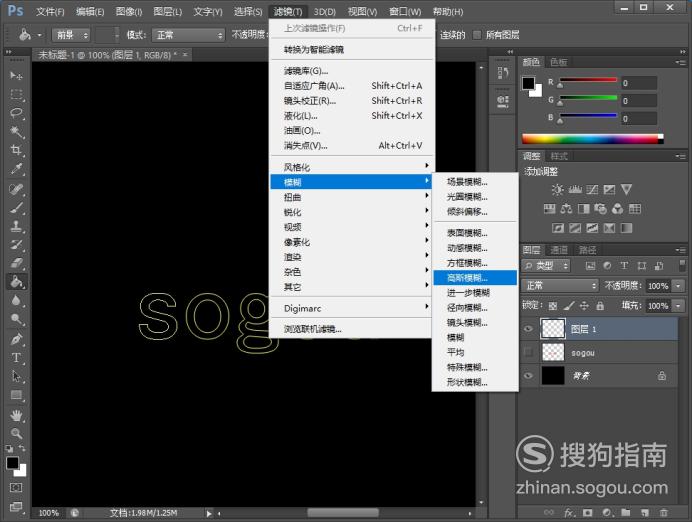This screenshot has height=522, width=692.
Task: Open the 风格化 filter submenu
Action: pyautogui.click(x=352, y=167)
